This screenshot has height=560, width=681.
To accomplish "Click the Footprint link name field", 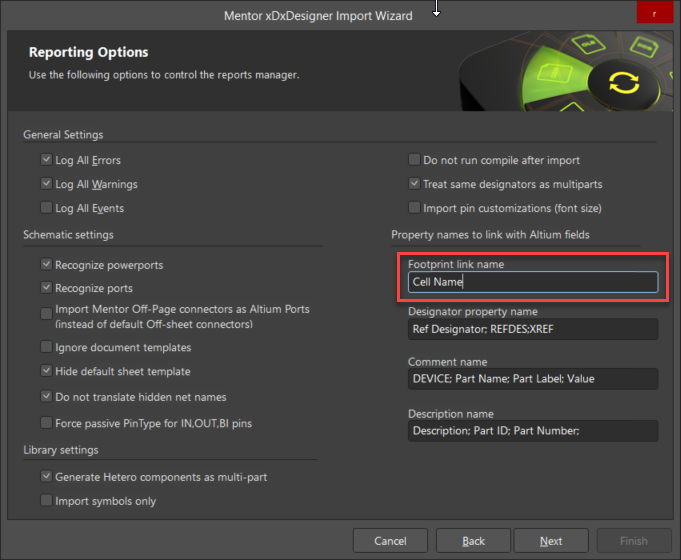I will tap(533, 282).
